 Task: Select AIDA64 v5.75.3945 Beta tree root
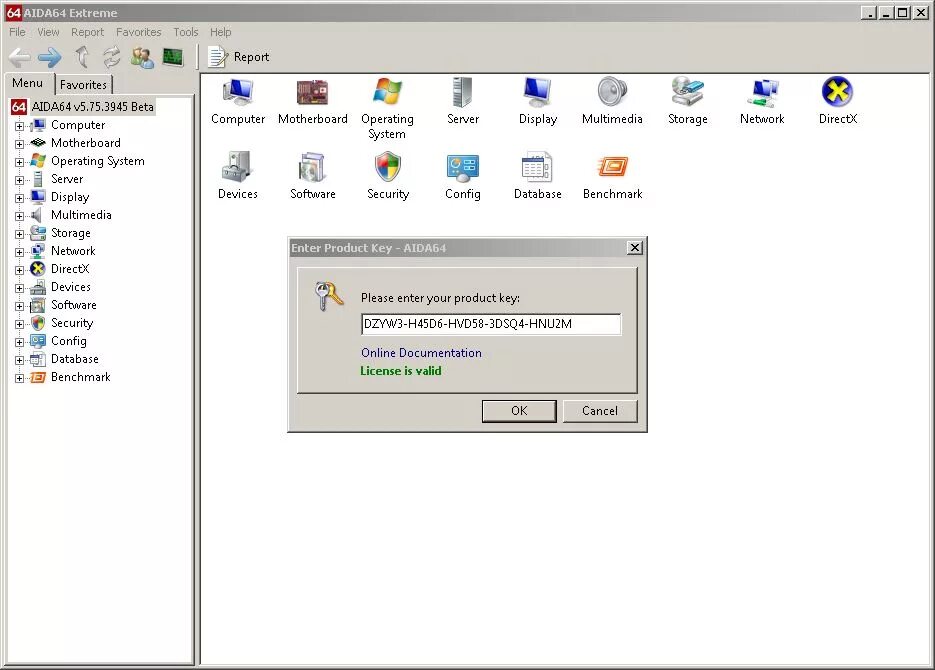point(92,107)
